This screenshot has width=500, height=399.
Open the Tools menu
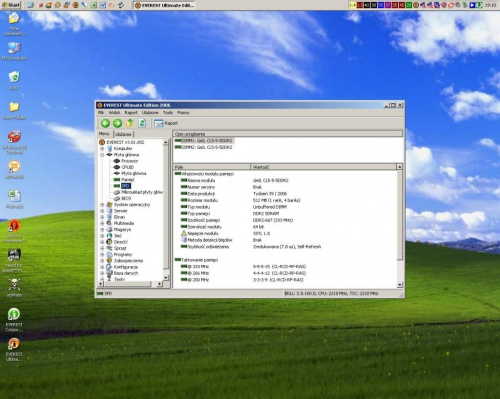(168, 113)
